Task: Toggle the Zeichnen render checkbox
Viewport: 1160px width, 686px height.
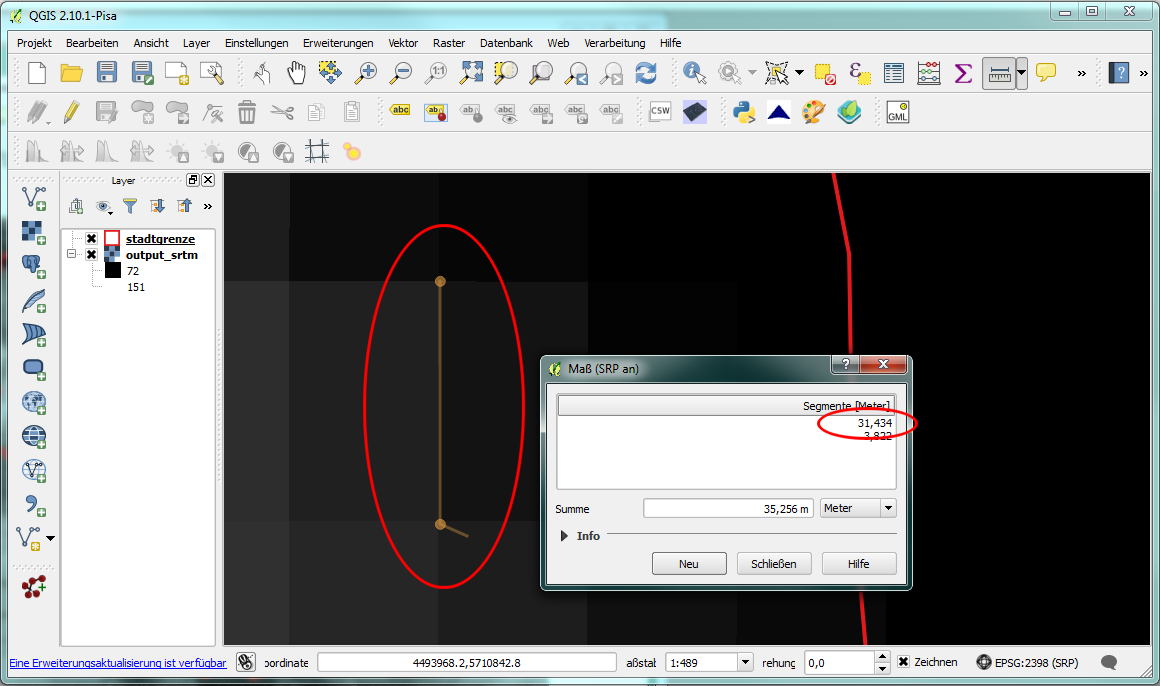Action: (x=903, y=662)
